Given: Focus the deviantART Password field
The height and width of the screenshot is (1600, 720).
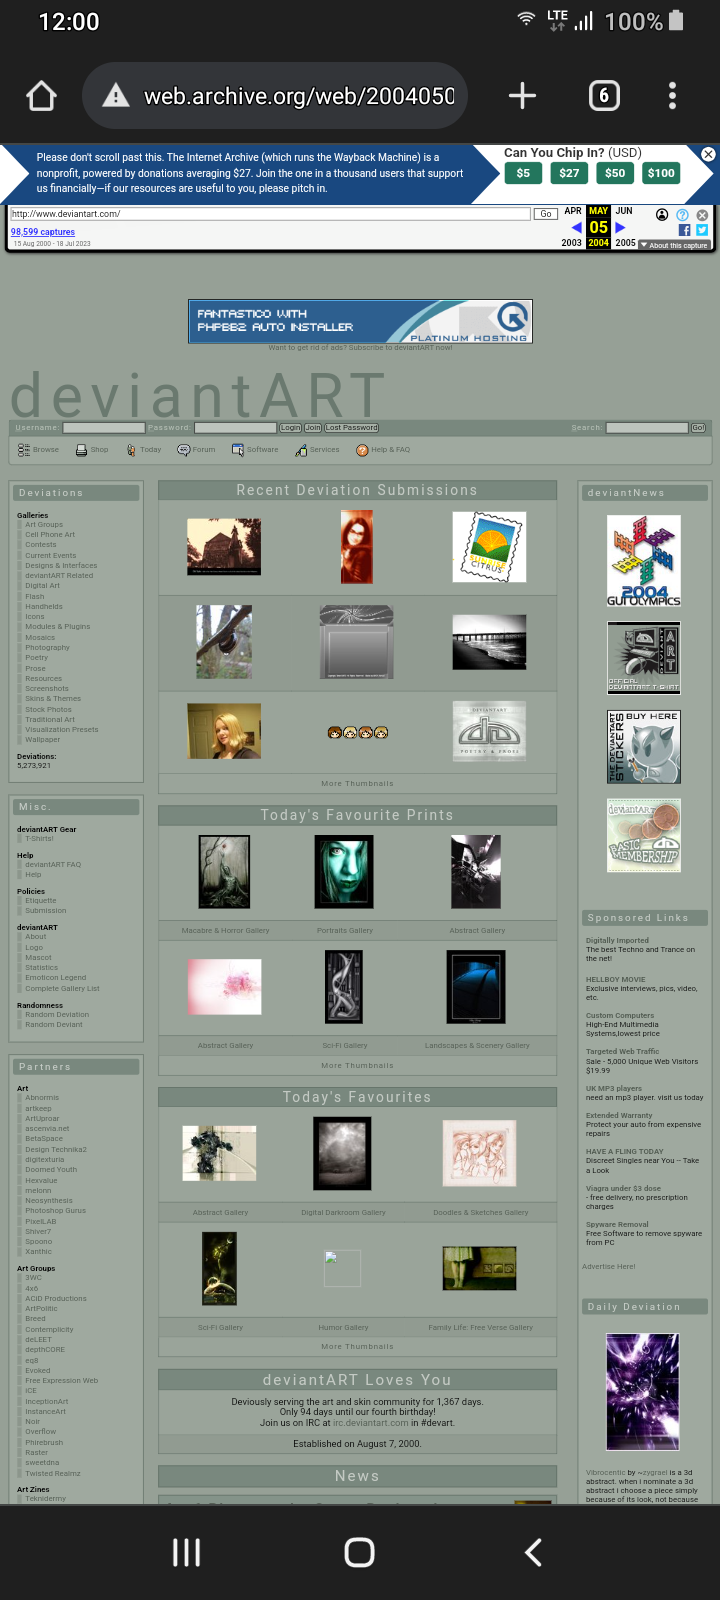Looking at the screenshot, I should (235, 427).
